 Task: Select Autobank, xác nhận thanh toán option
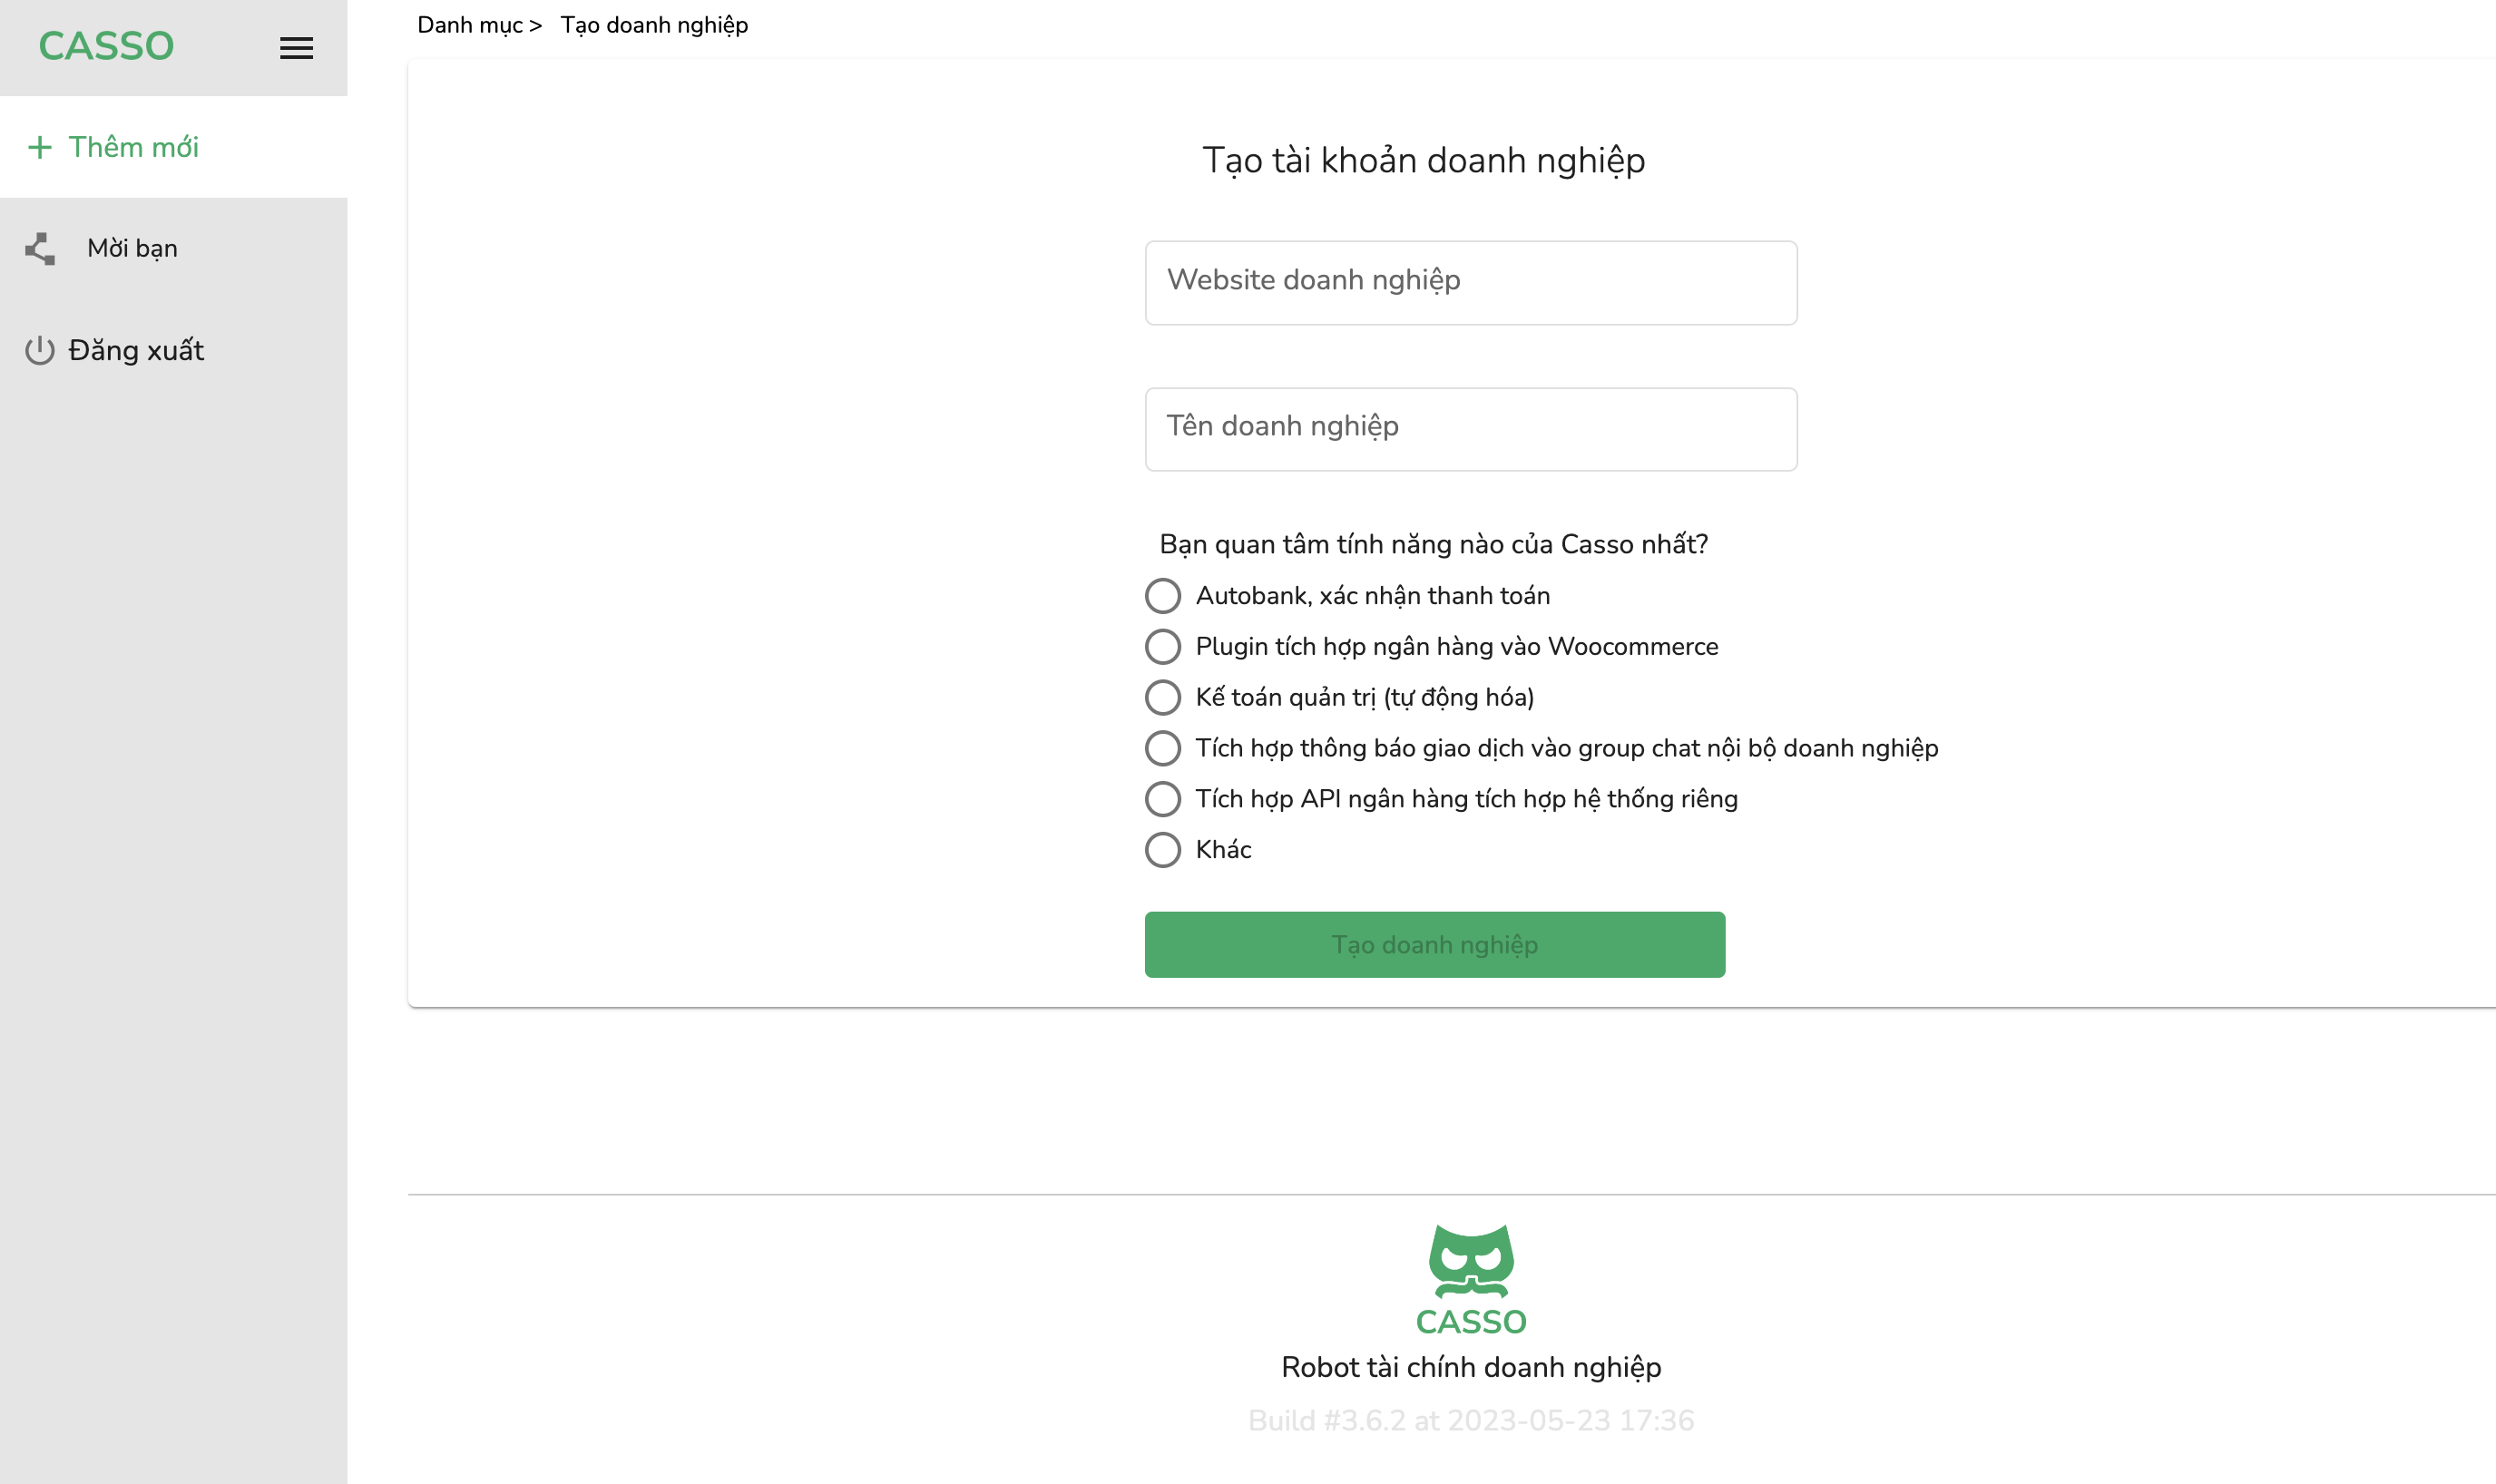pyautogui.click(x=1163, y=596)
